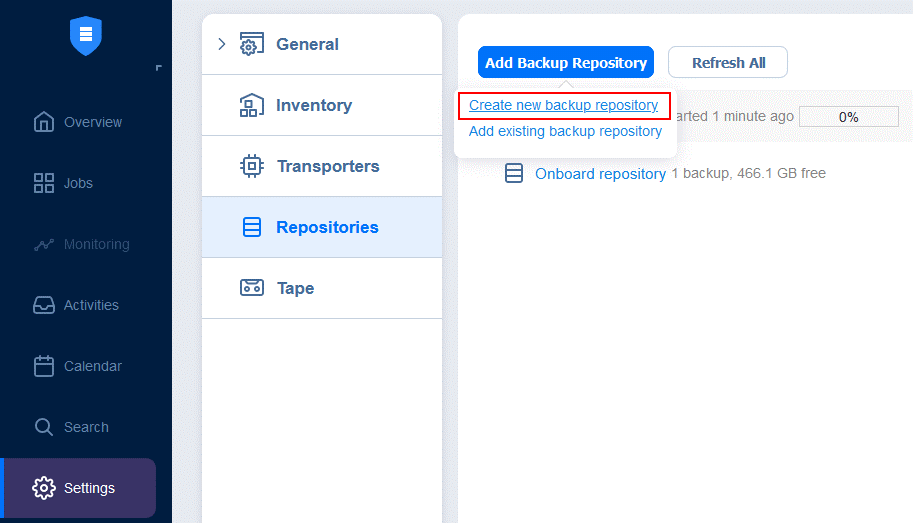Expand the General settings chevron
913x523 pixels.
(x=222, y=44)
